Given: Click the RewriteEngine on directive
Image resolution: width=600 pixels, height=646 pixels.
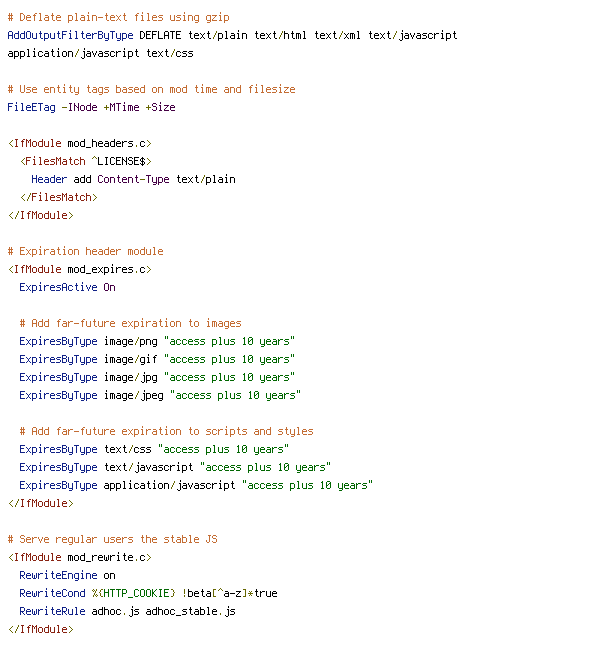Looking at the screenshot, I should pyautogui.click(x=68, y=576).
